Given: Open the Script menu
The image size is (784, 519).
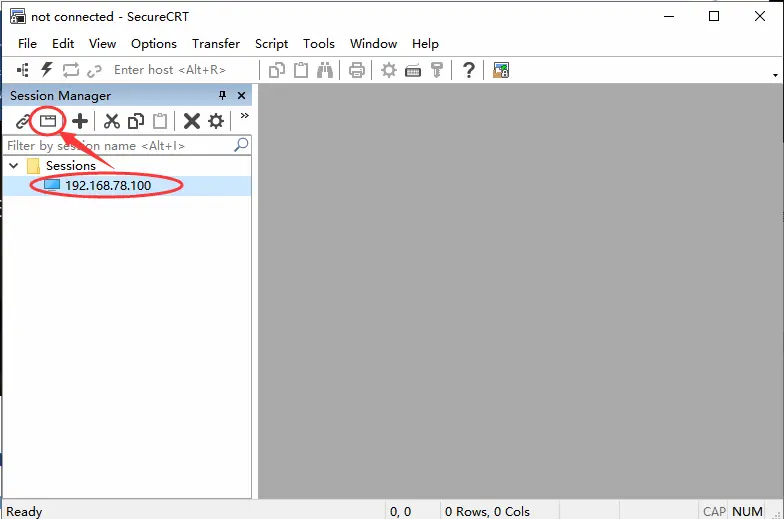Looking at the screenshot, I should [x=272, y=44].
